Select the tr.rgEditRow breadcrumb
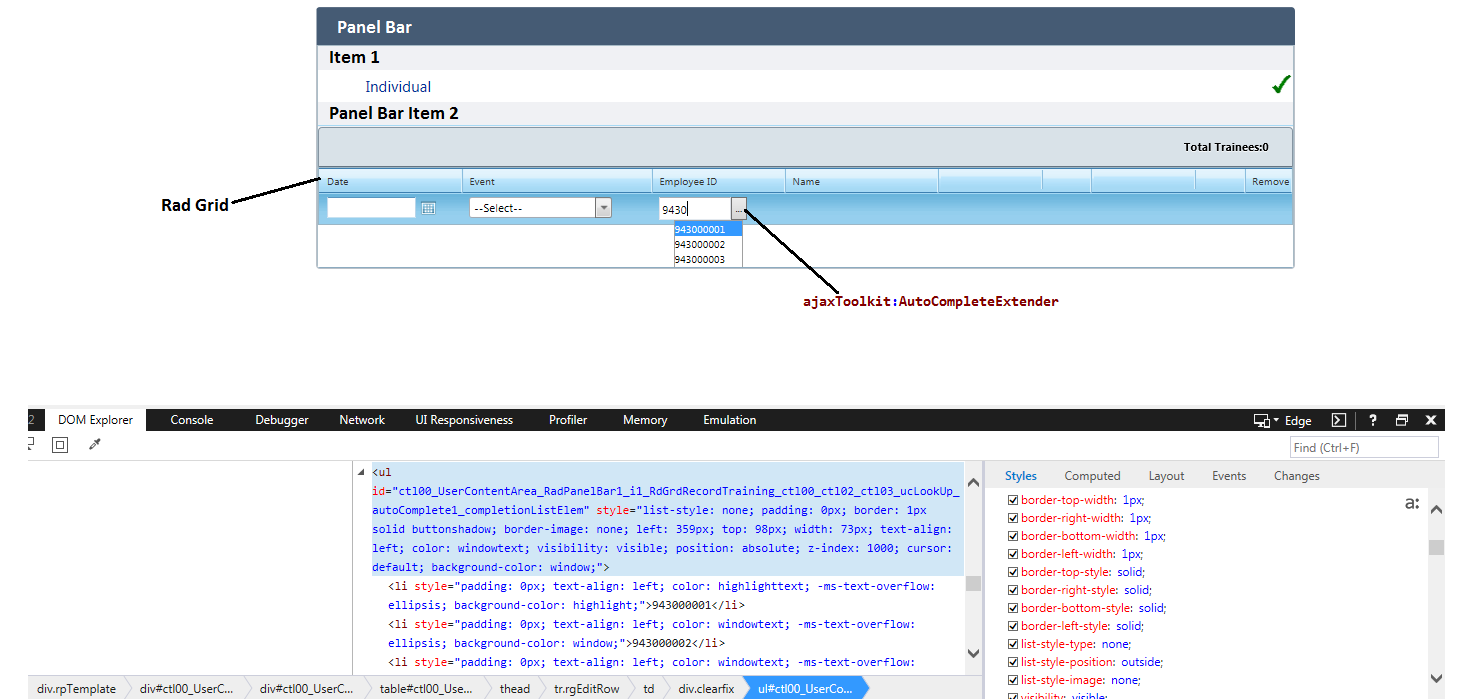This screenshot has height=700, width=1468. (x=588, y=689)
